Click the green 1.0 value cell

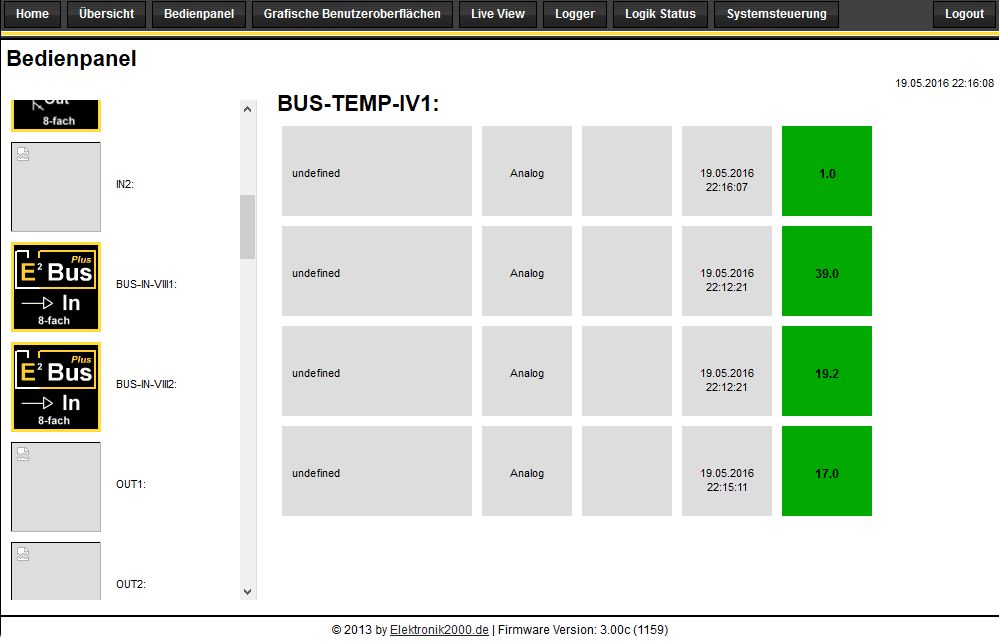click(x=827, y=171)
